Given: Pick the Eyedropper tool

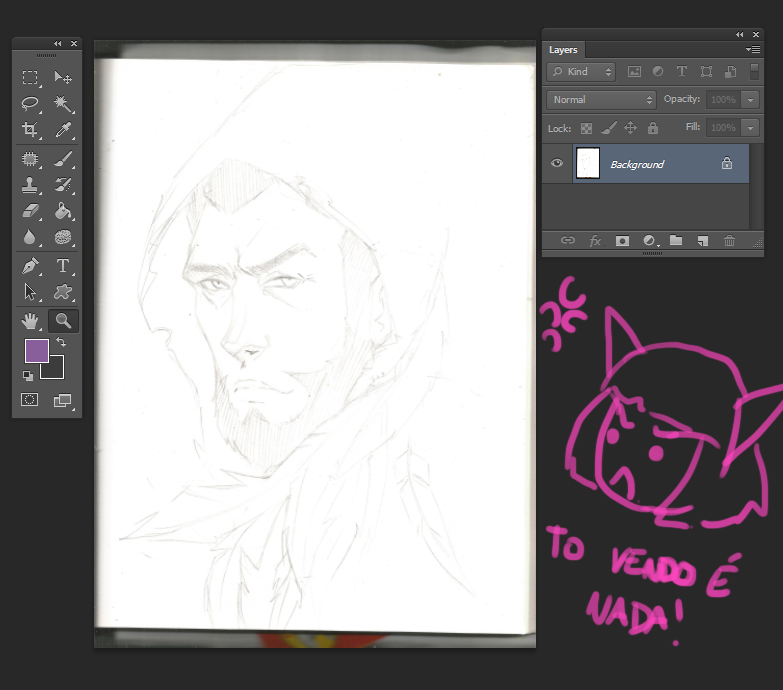Looking at the screenshot, I should (62, 130).
